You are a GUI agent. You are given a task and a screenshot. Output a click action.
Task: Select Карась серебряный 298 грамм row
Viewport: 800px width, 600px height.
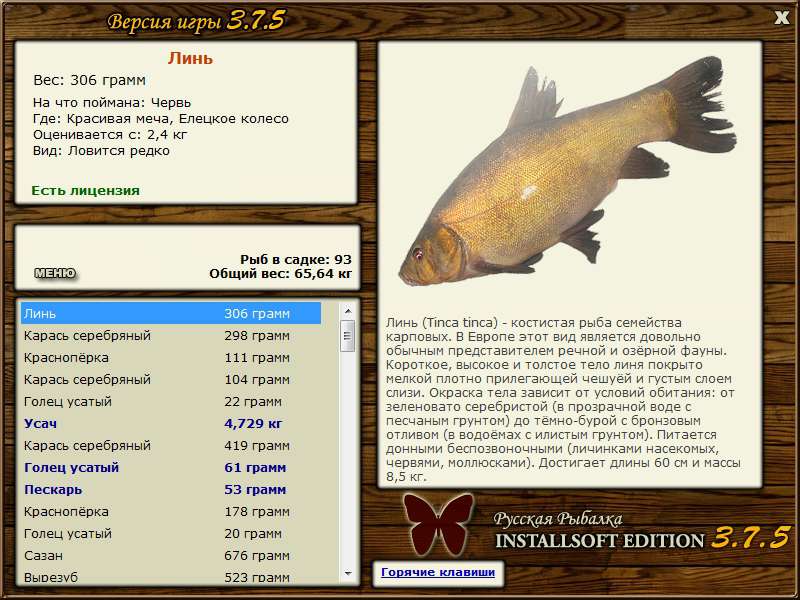click(171, 335)
